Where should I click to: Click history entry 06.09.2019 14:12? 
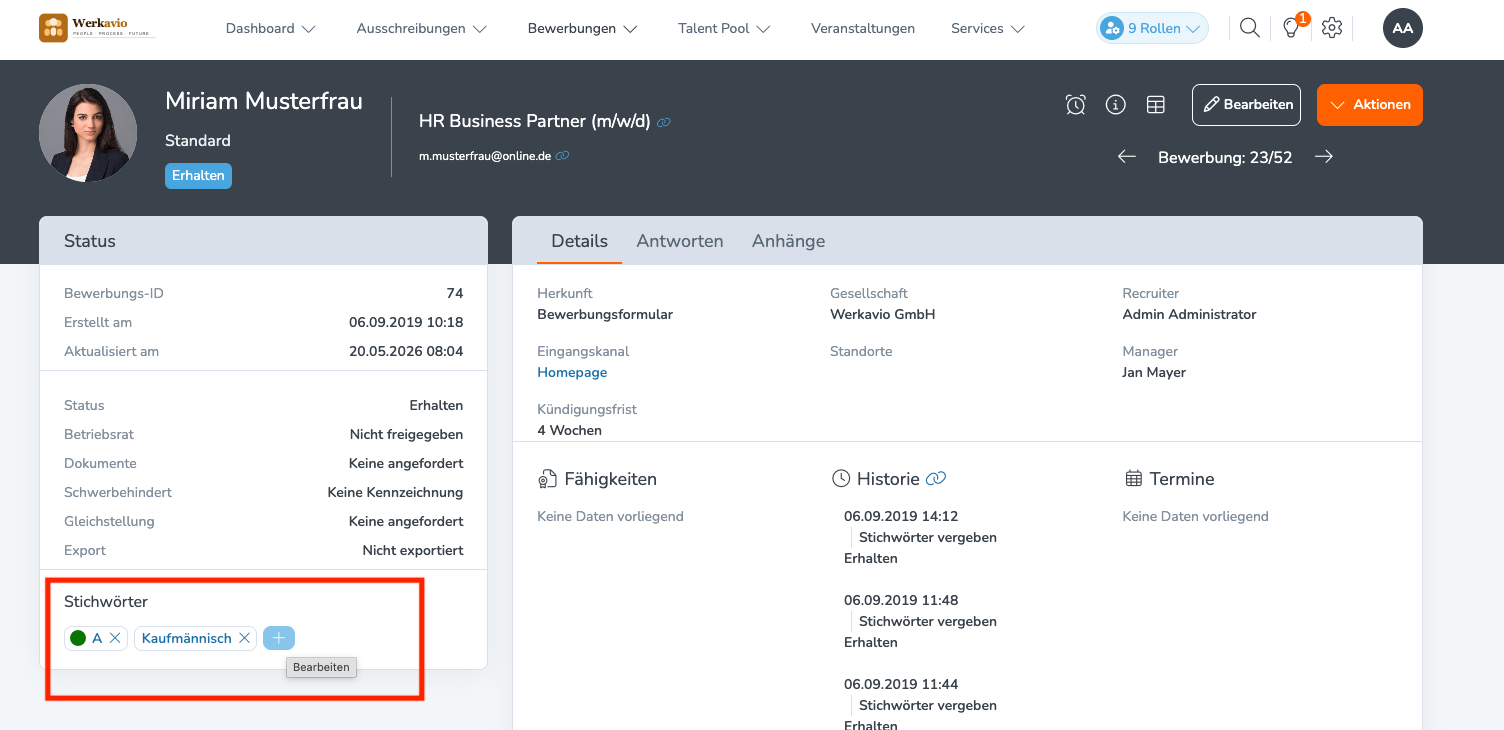tap(901, 516)
